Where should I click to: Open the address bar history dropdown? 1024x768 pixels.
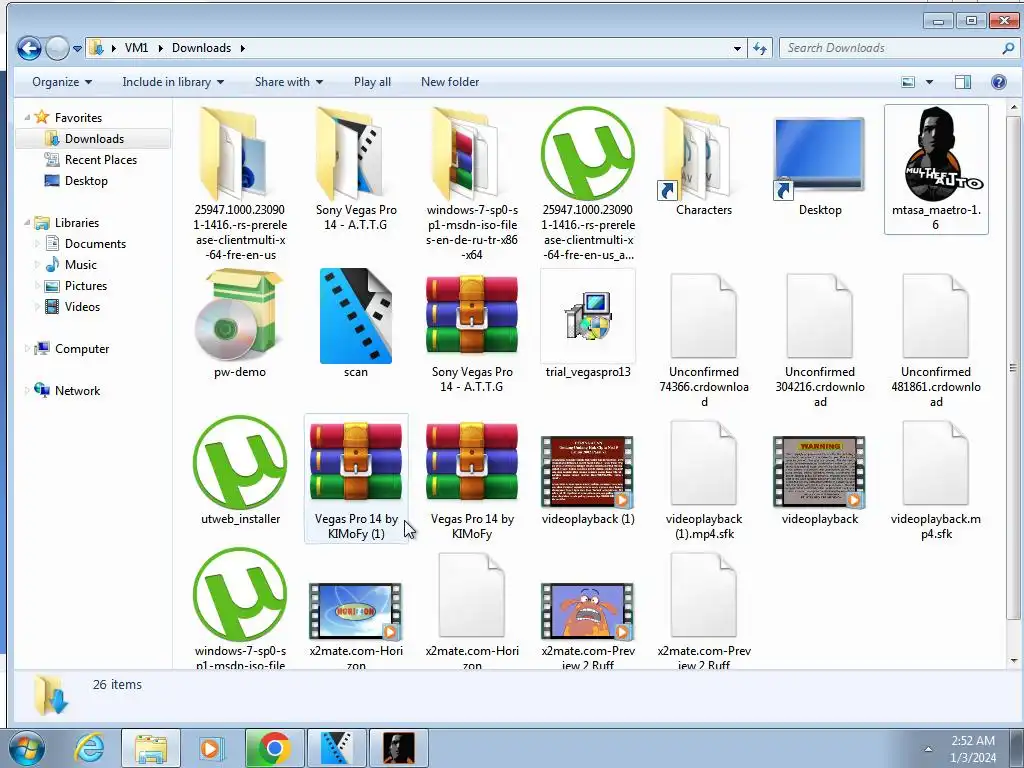(737, 48)
